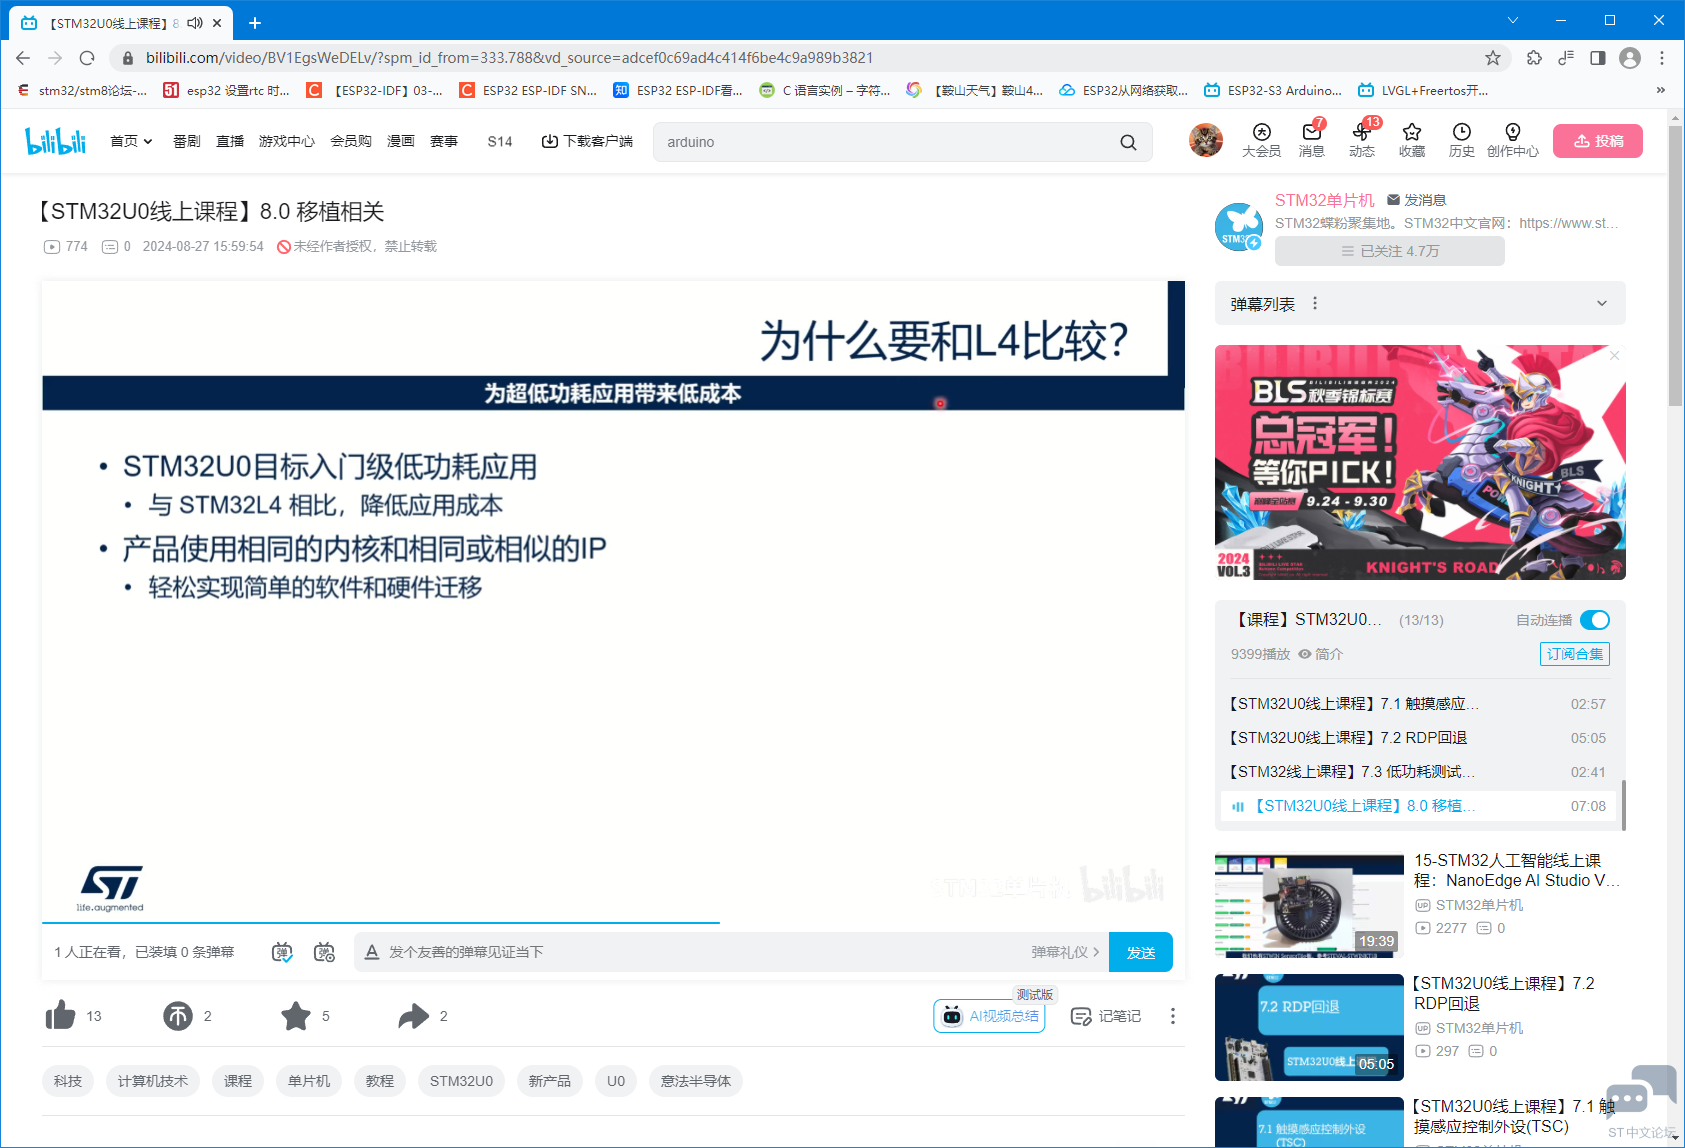Click the search magnifier icon

click(x=1128, y=142)
